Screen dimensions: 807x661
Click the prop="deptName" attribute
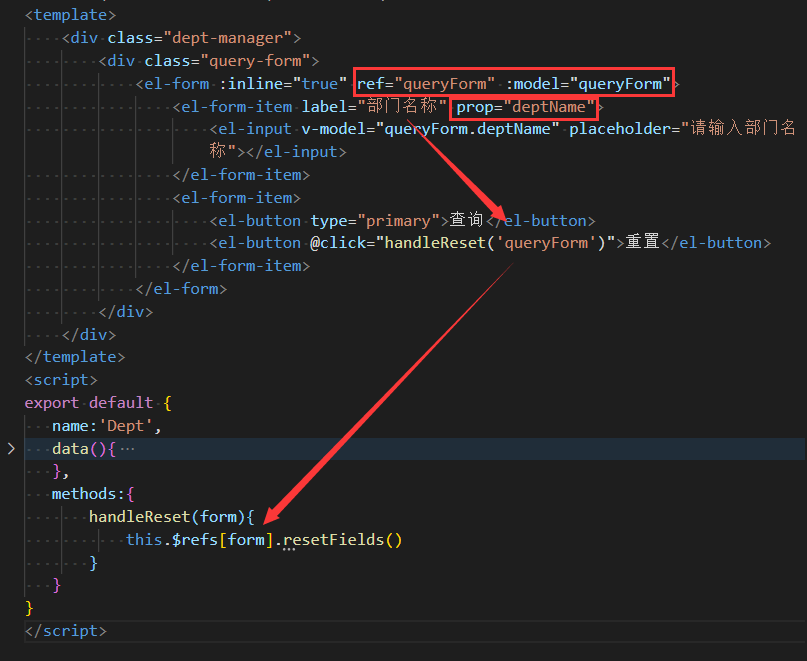pyautogui.click(x=525, y=107)
